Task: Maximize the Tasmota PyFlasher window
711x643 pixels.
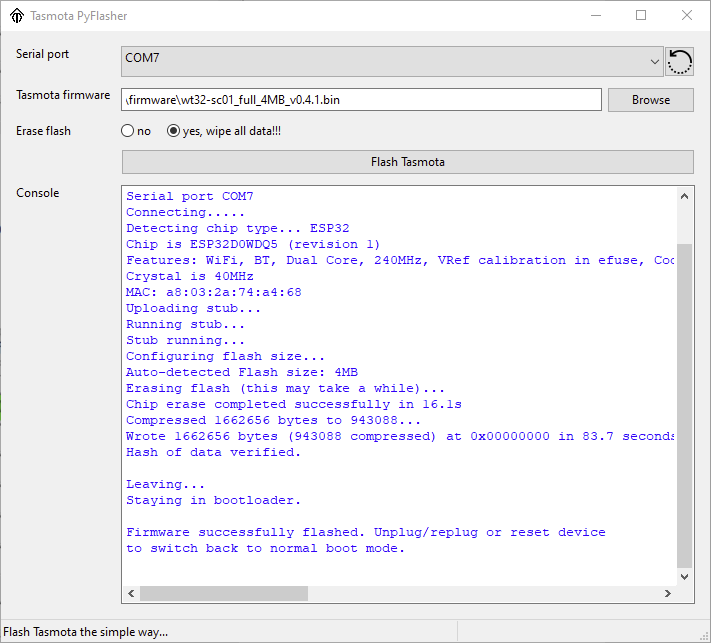Action: [x=641, y=16]
